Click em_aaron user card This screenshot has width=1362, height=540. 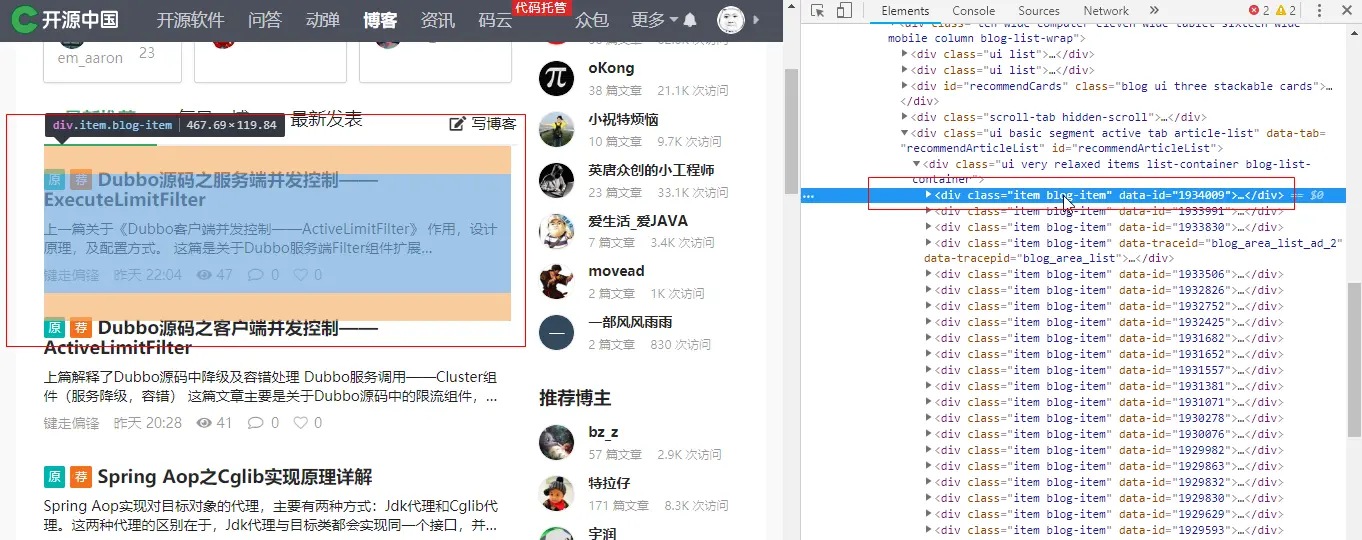[x=112, y=60]
